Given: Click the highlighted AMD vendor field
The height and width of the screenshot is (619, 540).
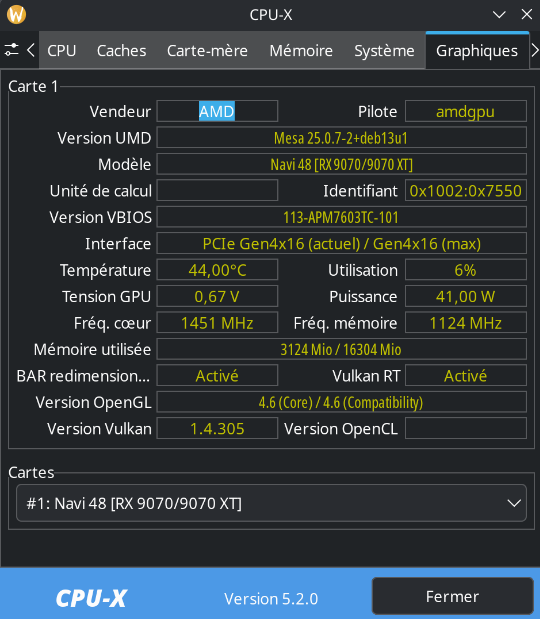Looking at the screenshot, I should 217,111.
